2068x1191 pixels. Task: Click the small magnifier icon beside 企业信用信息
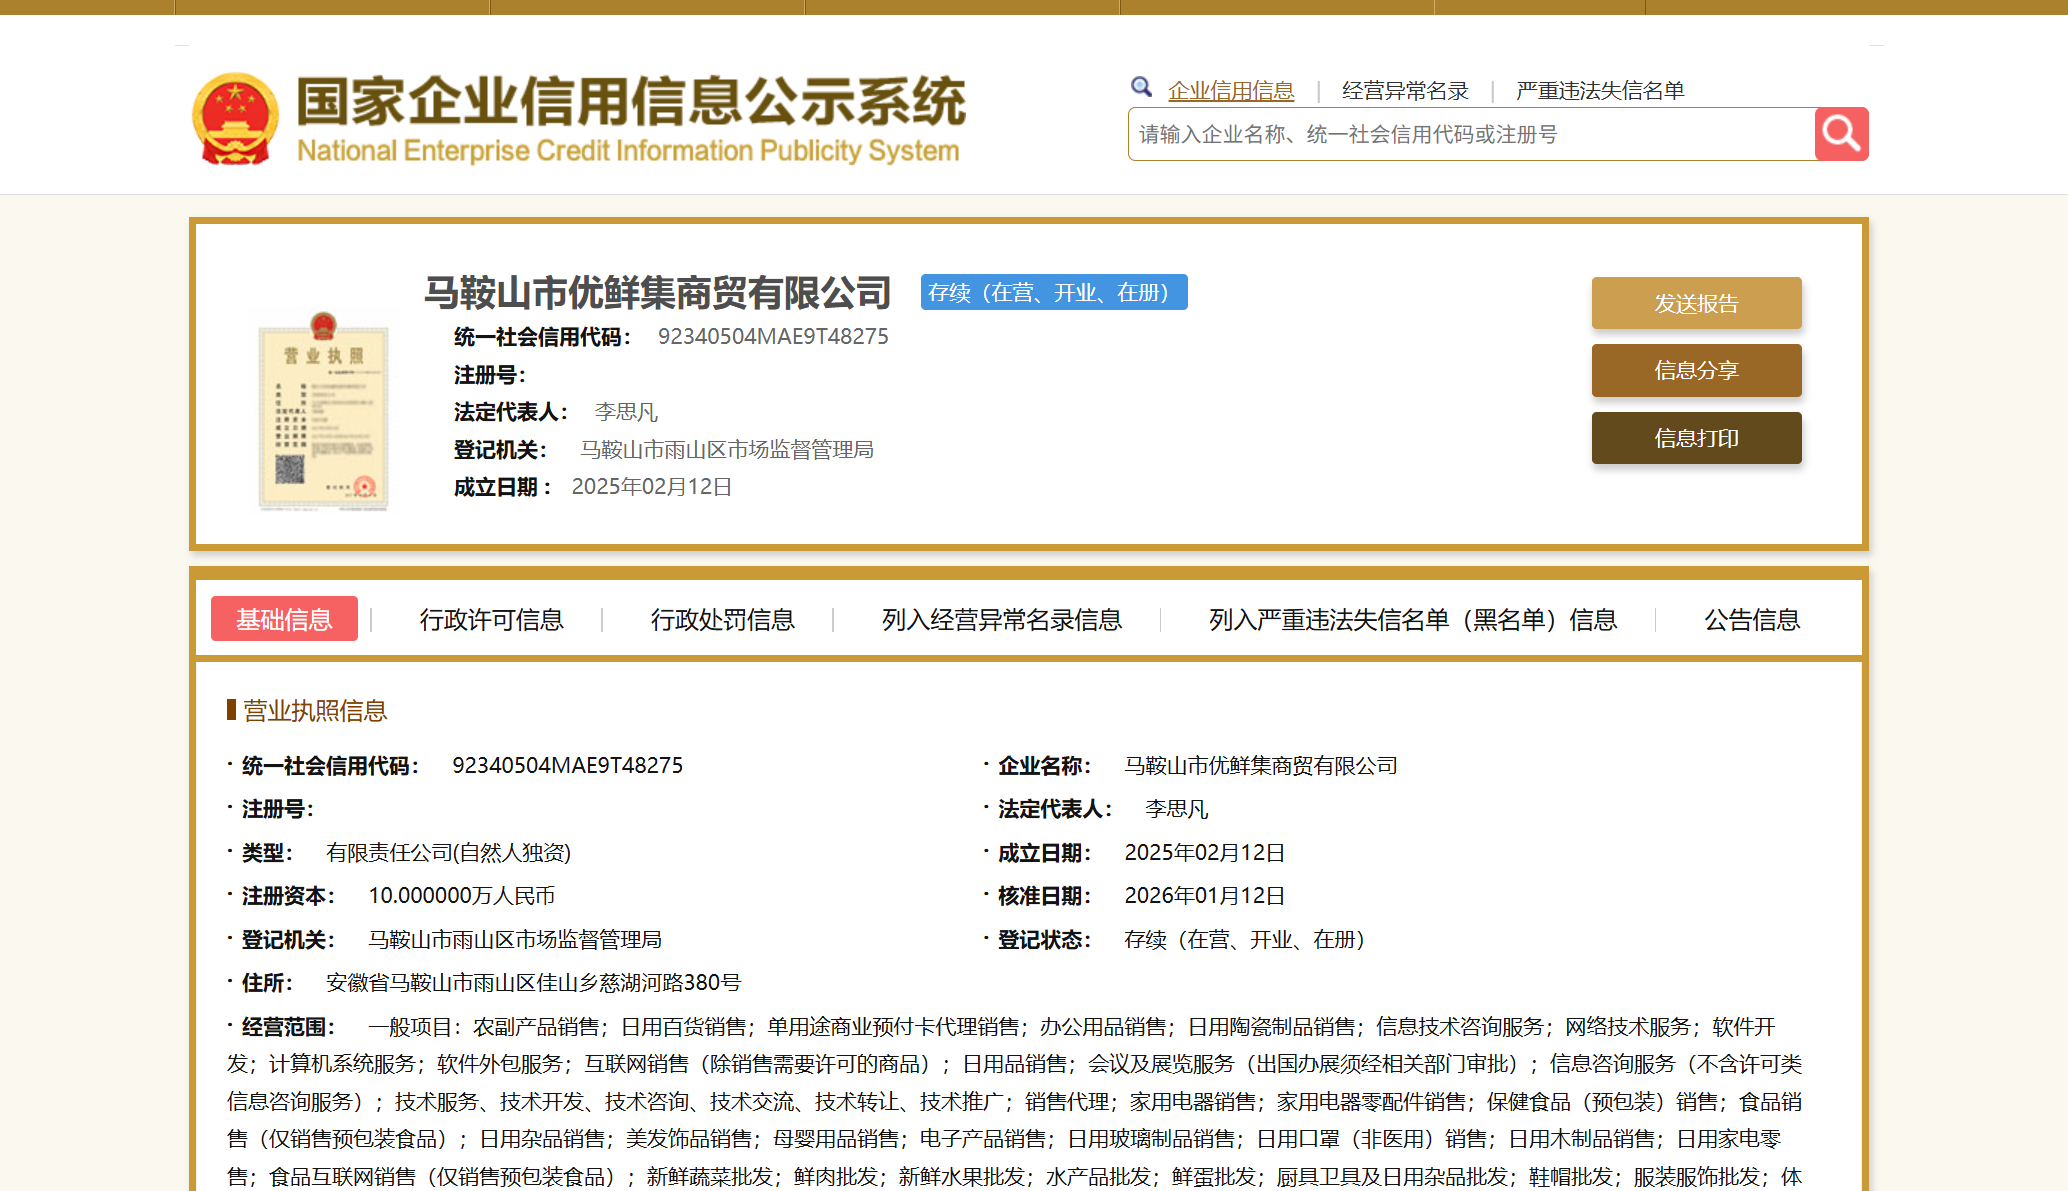1141,88
